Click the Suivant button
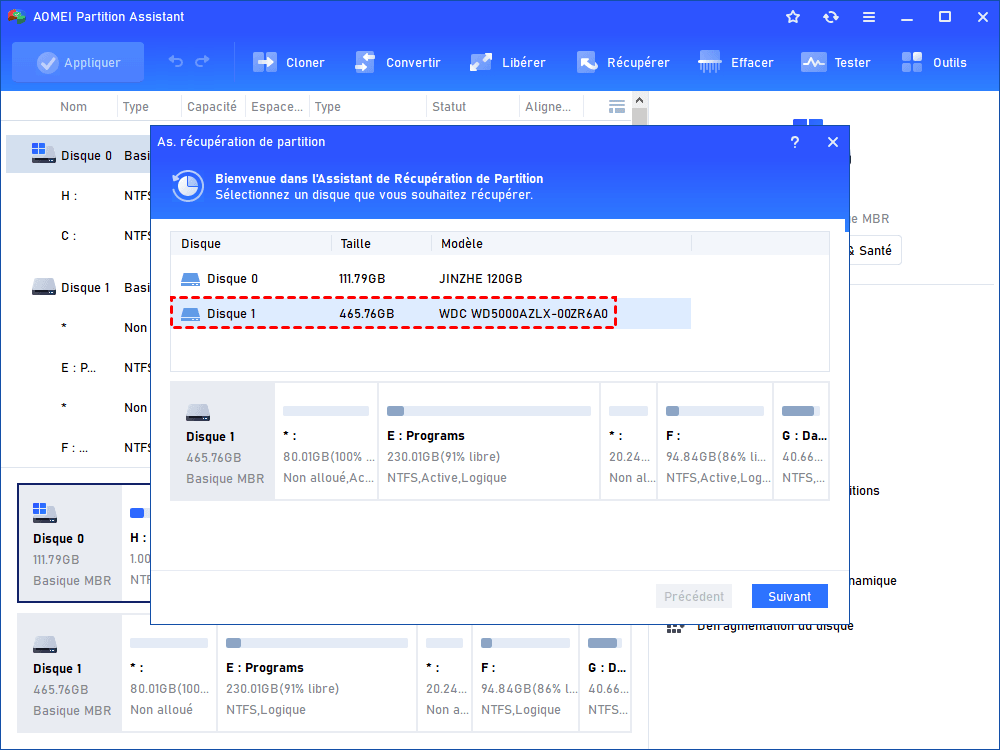Screen dimensions: 1000x750 (x=790, y=596)
